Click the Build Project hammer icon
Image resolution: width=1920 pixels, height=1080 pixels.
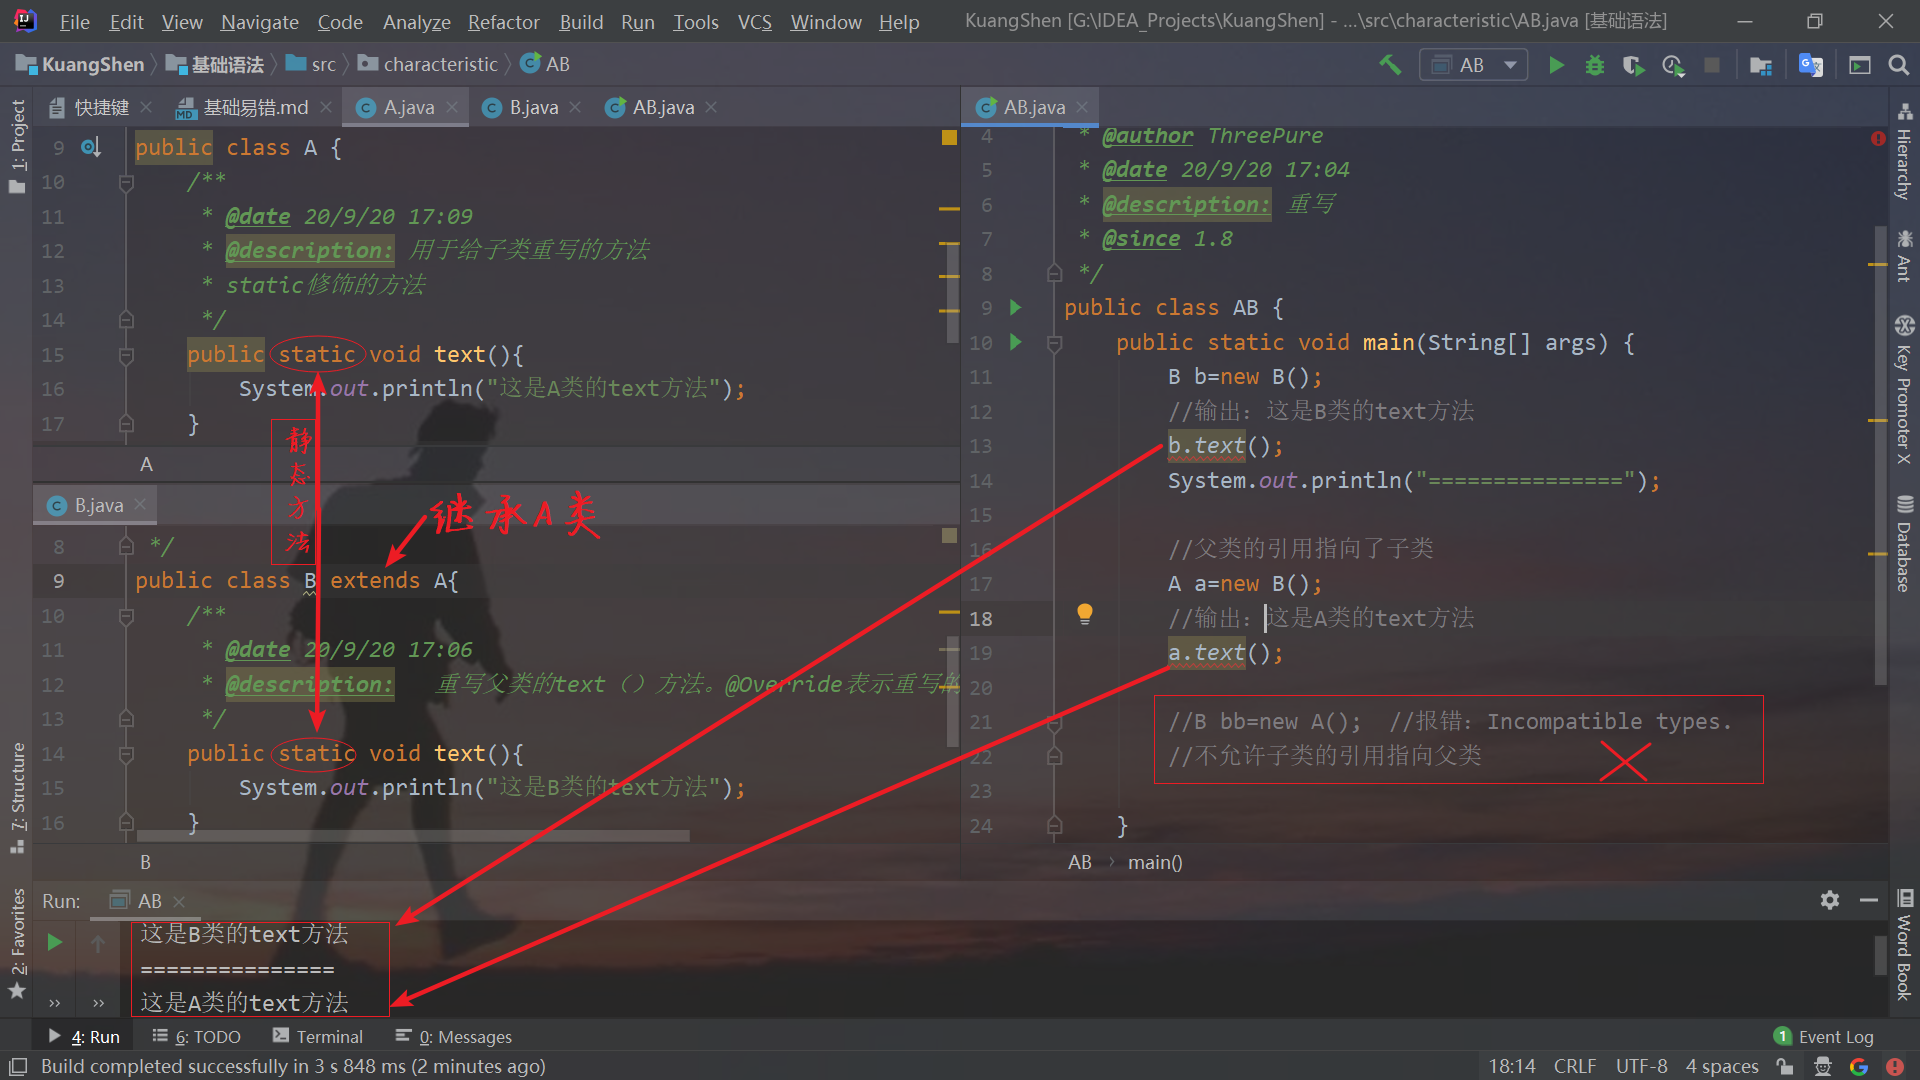(x=1390, y=65)
